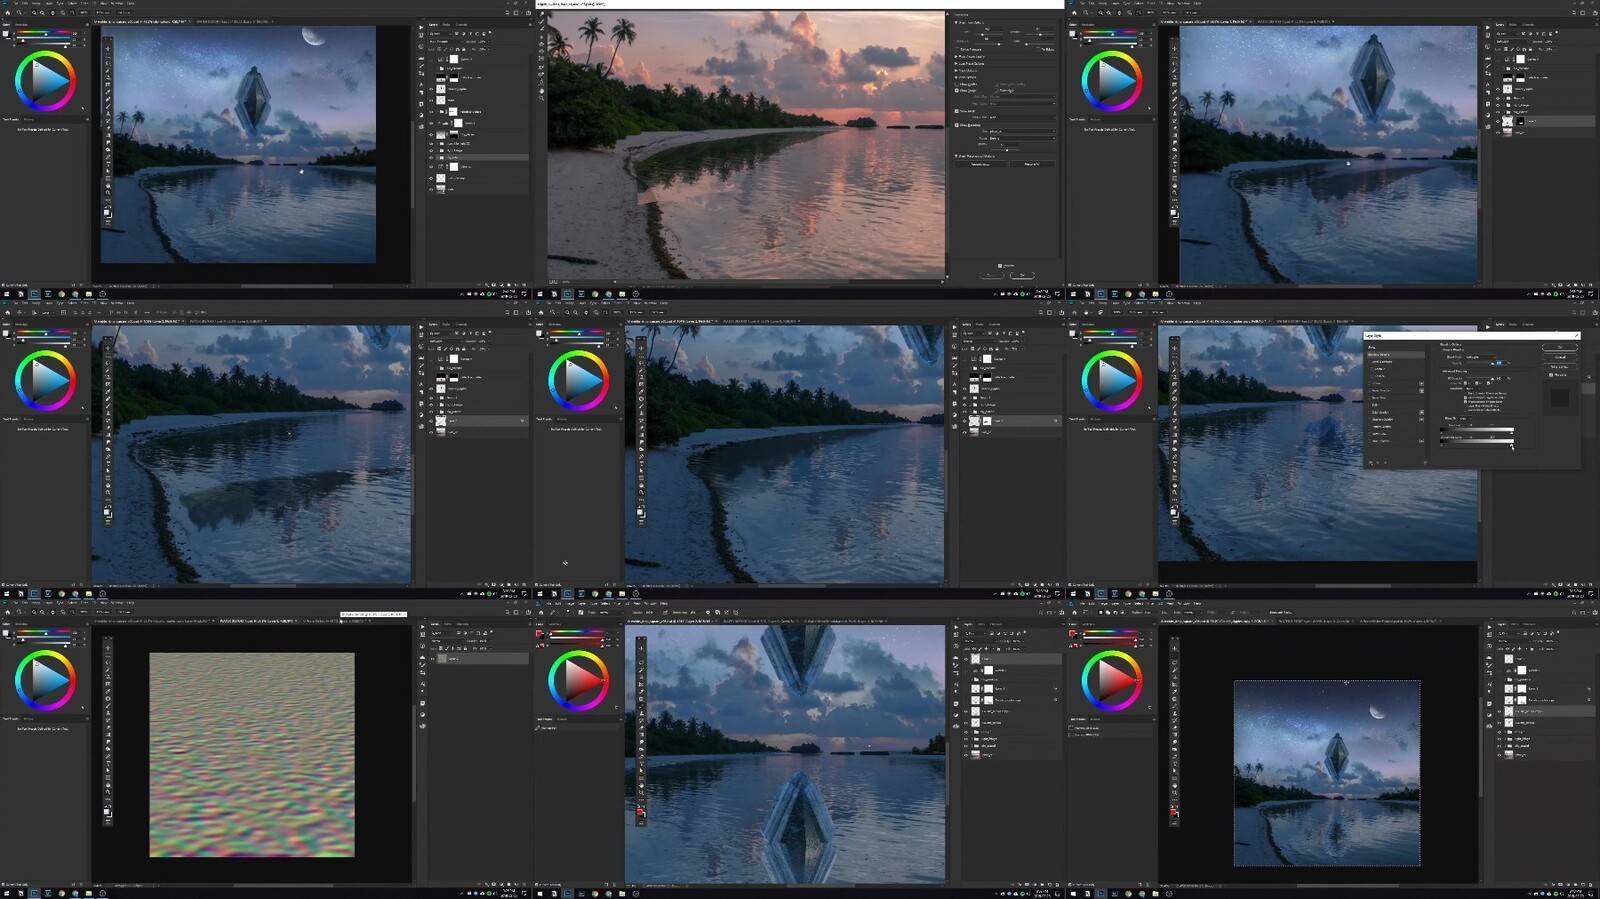1600x899 pixels.
Task: Add another Stroke effect in the Layer Style dialog
Action: [x=1421, y=383]
